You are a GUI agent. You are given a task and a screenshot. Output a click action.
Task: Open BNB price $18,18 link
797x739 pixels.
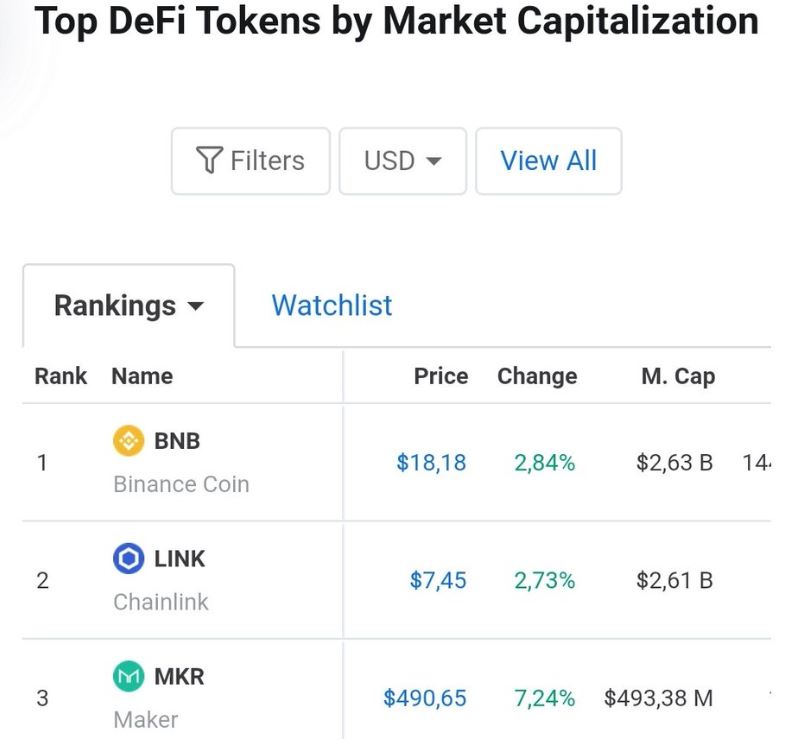(431, 463)
